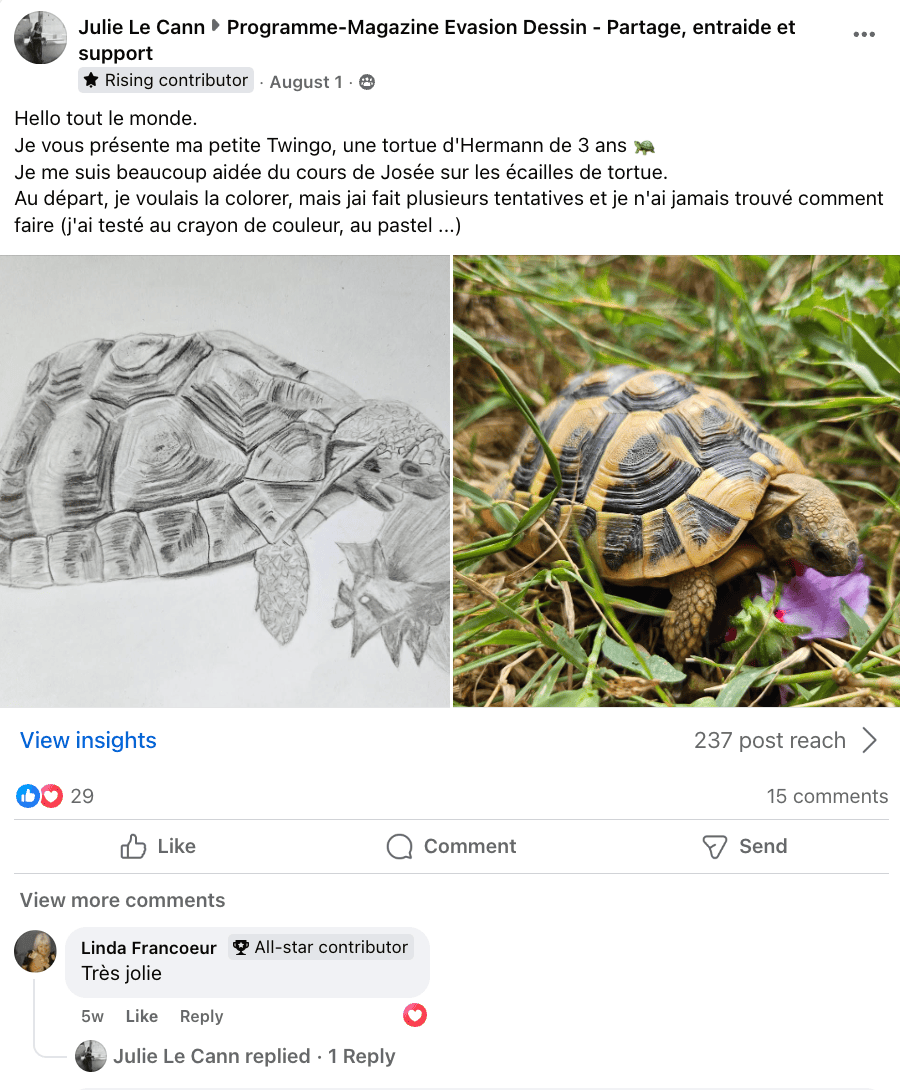This screenshot has width=900, height=1090.
Task: Open the three-dots post options menu
Action: click(864, 34)
